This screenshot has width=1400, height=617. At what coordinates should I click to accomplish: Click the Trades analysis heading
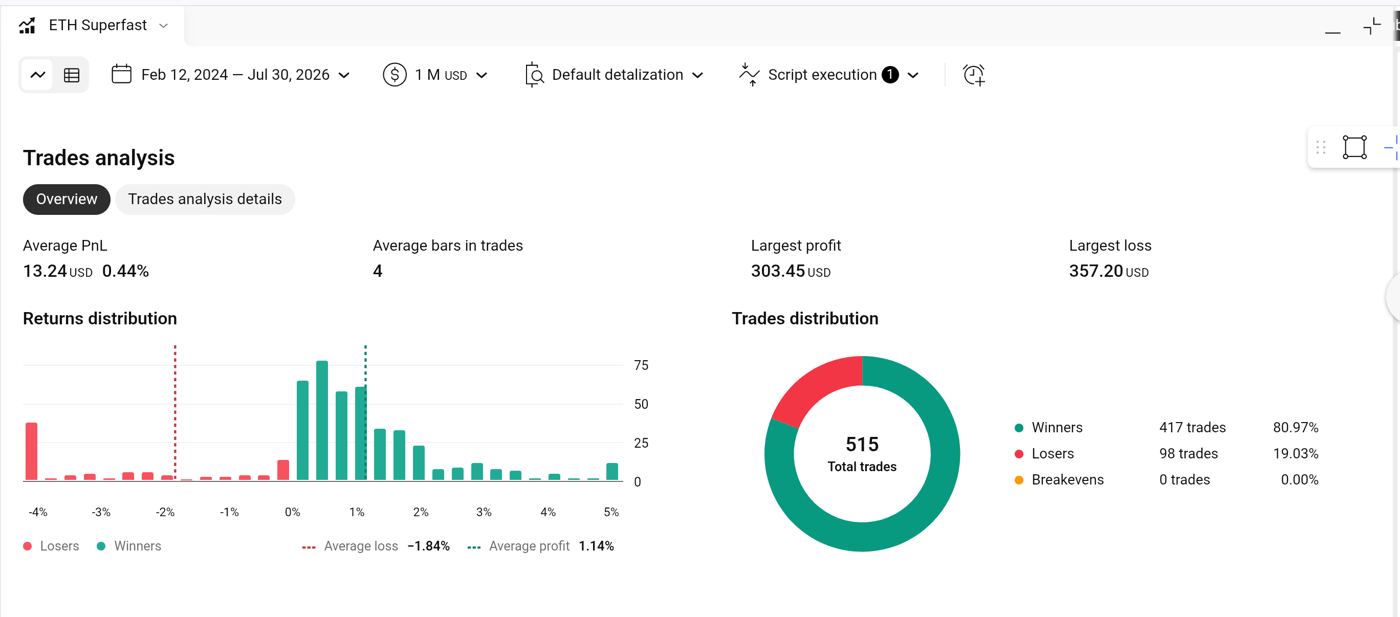99,158
